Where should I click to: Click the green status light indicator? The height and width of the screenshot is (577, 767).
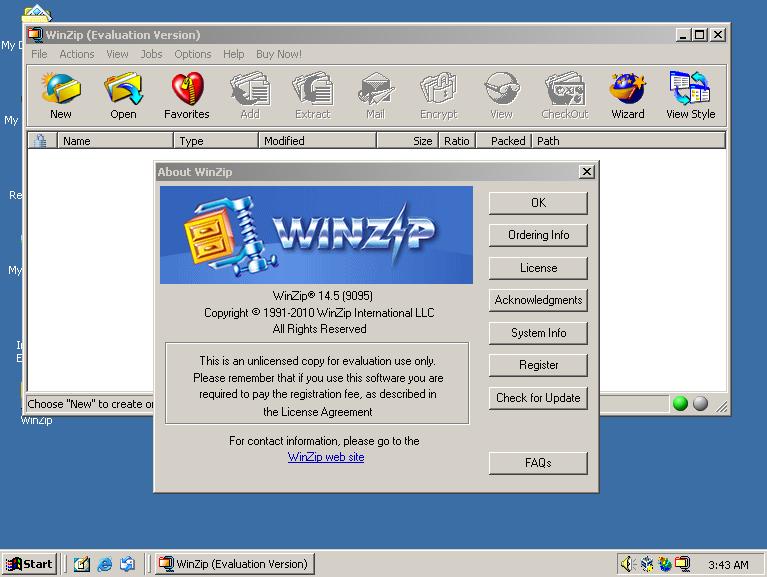click(680, 403)
